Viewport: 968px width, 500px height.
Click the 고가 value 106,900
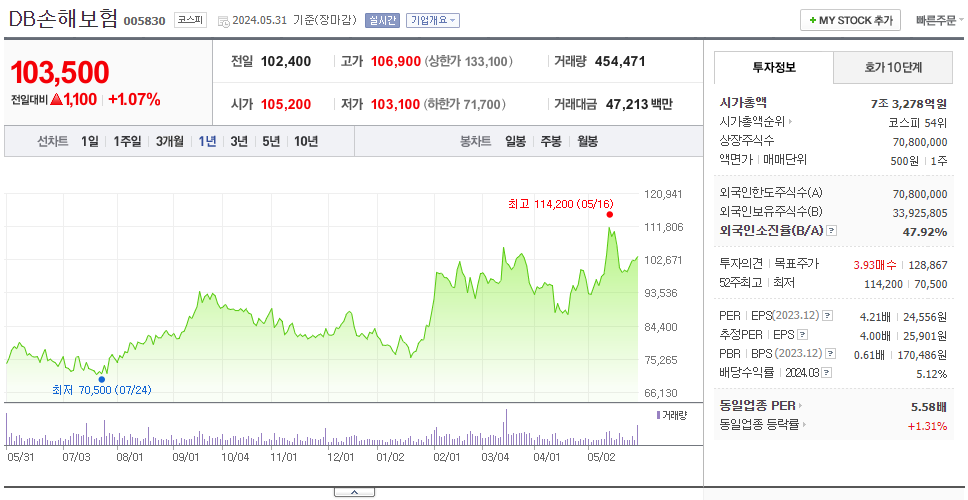point(396,61)
